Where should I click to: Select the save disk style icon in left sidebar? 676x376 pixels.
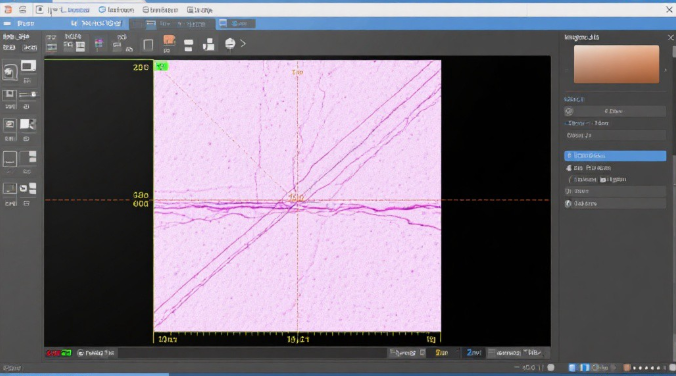click(x=9, y=95)
